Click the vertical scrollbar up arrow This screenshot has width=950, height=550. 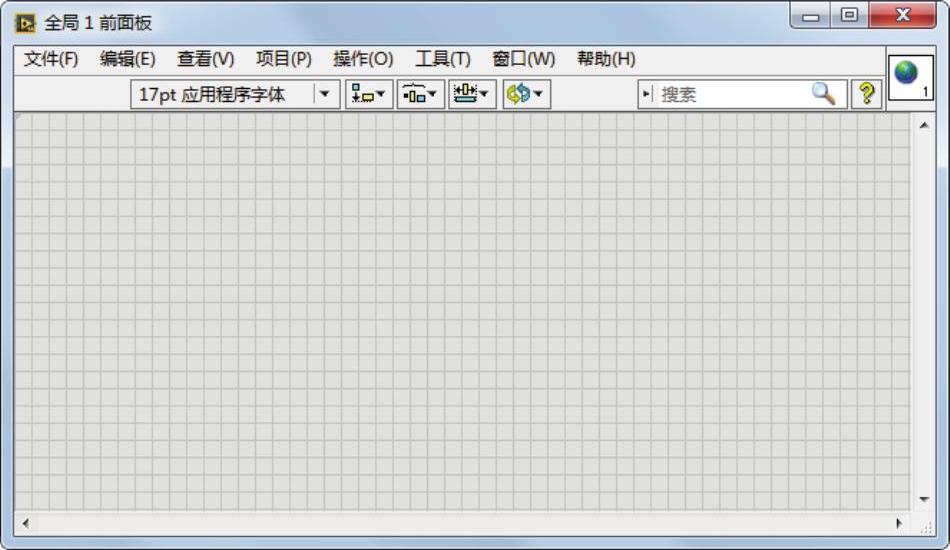(924, 125)
